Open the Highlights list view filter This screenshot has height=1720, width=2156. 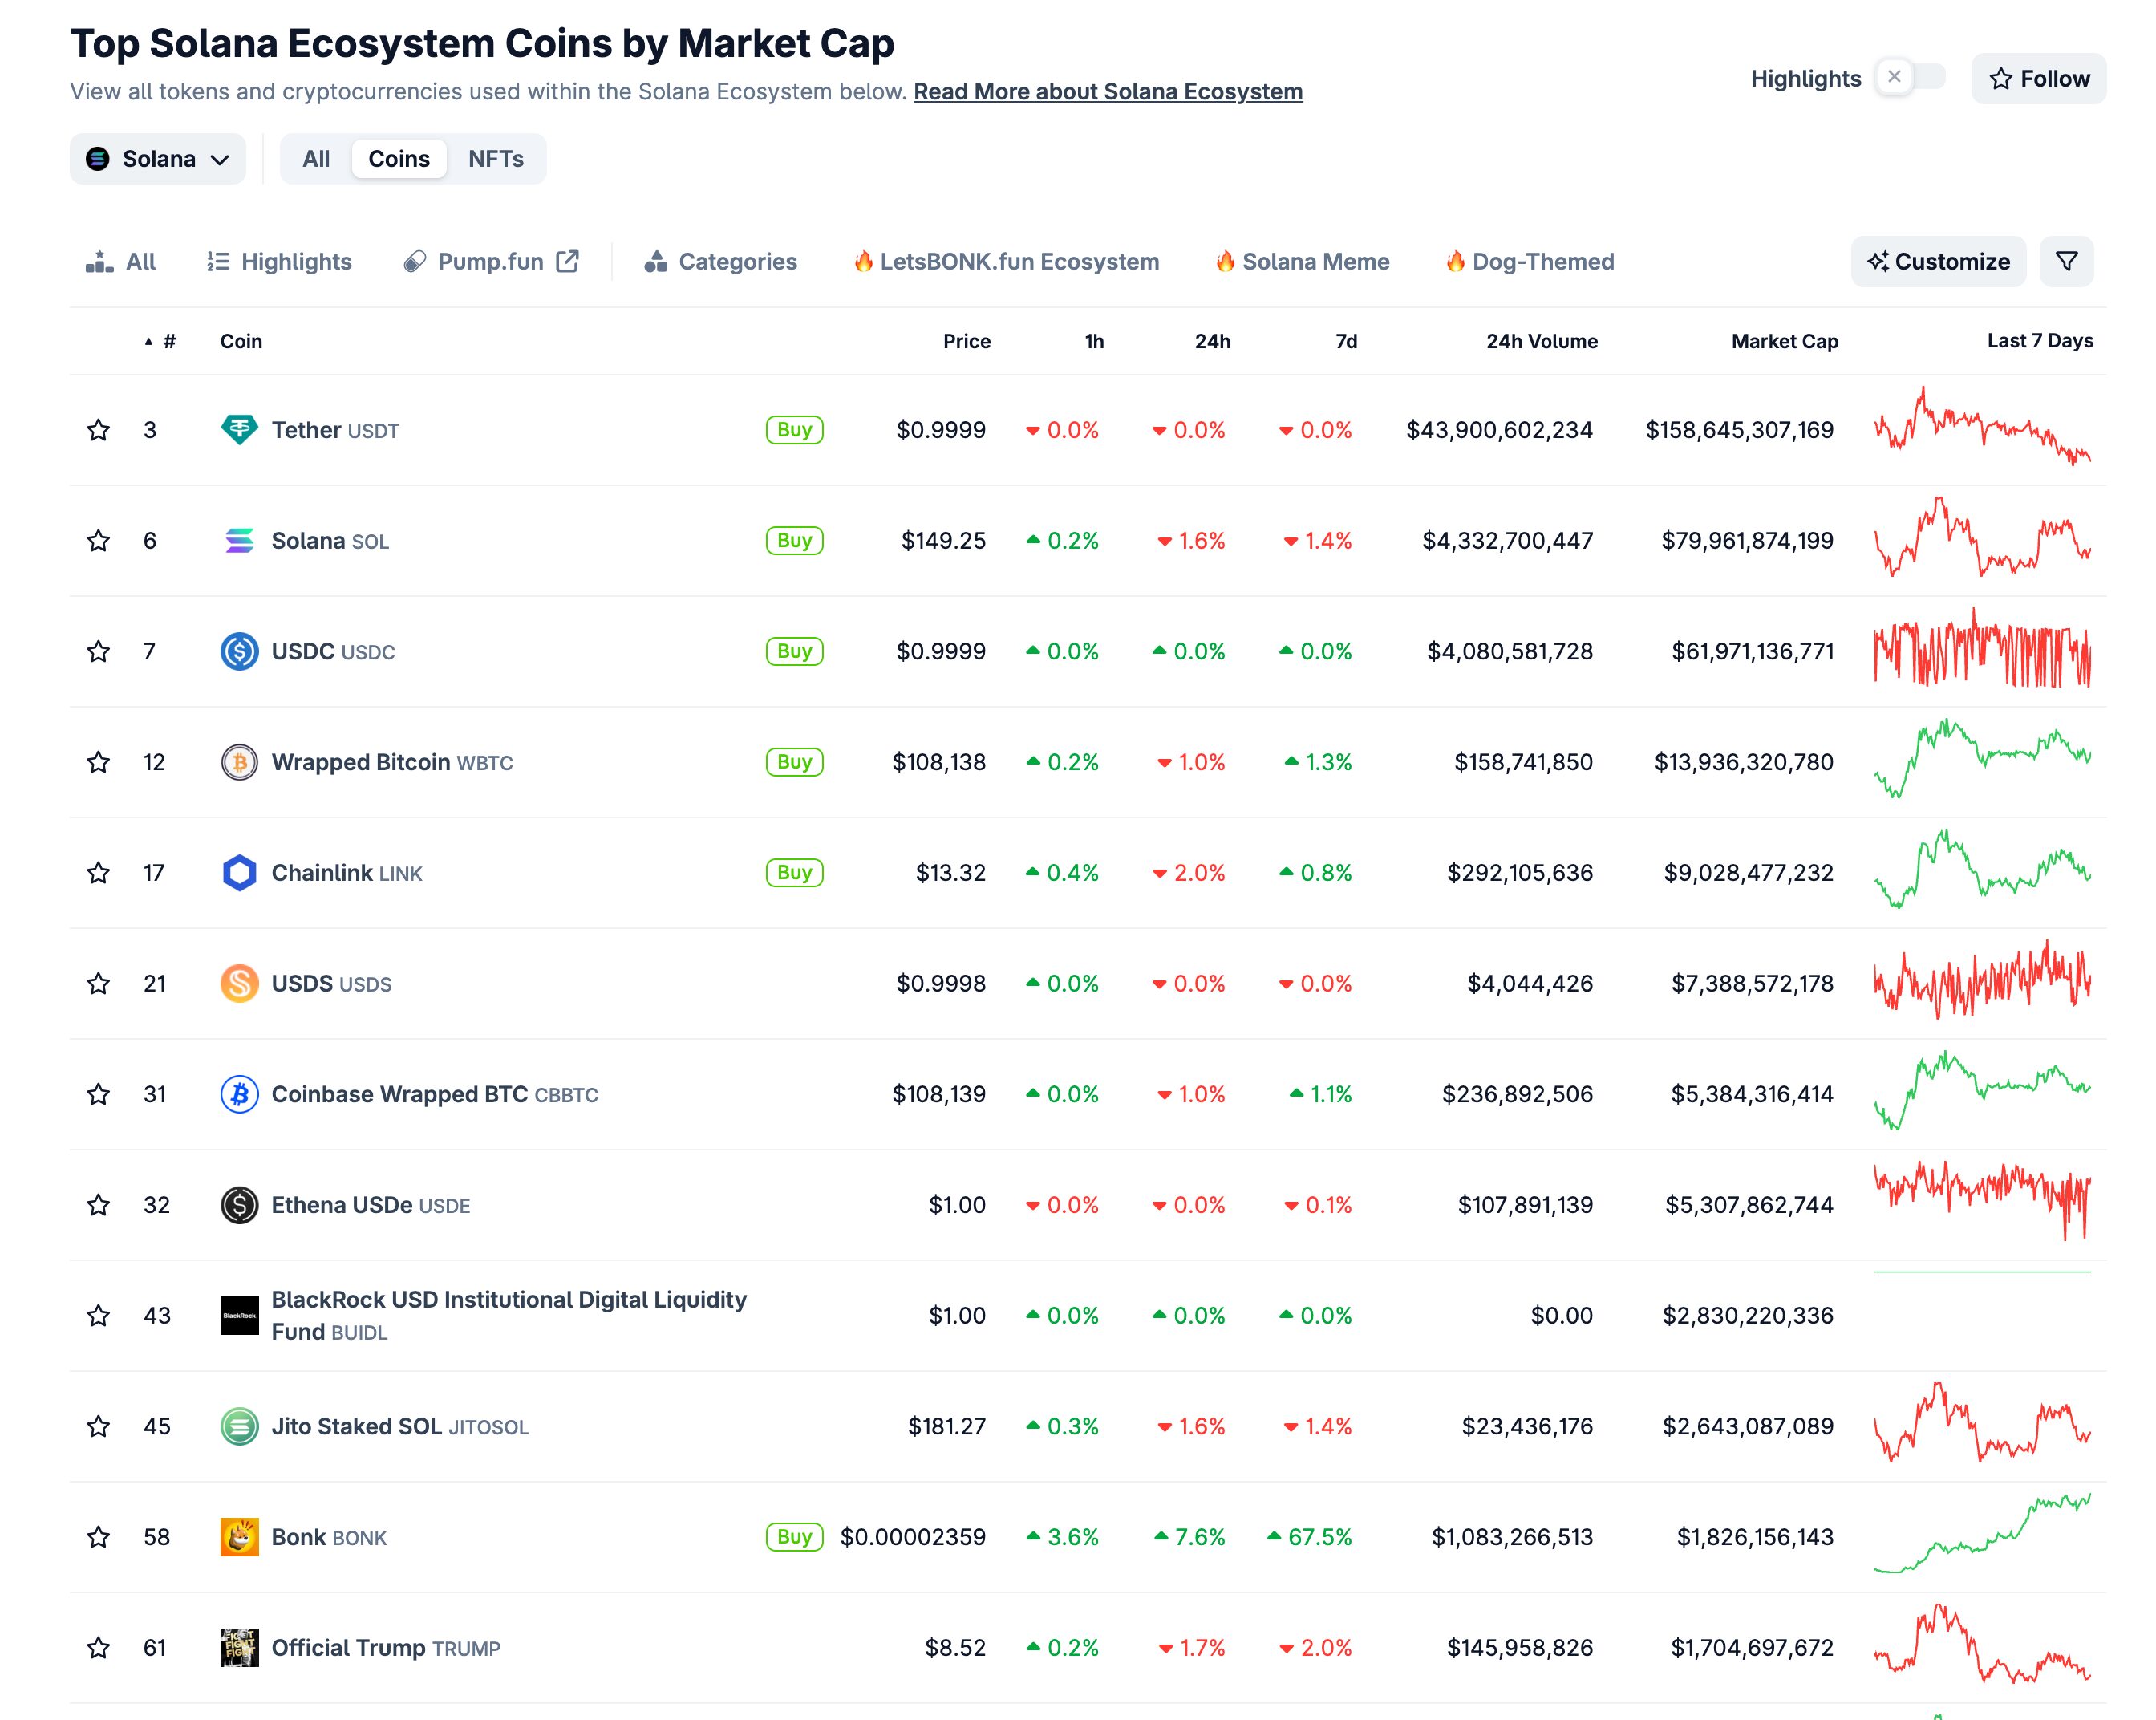click(278, 261)
